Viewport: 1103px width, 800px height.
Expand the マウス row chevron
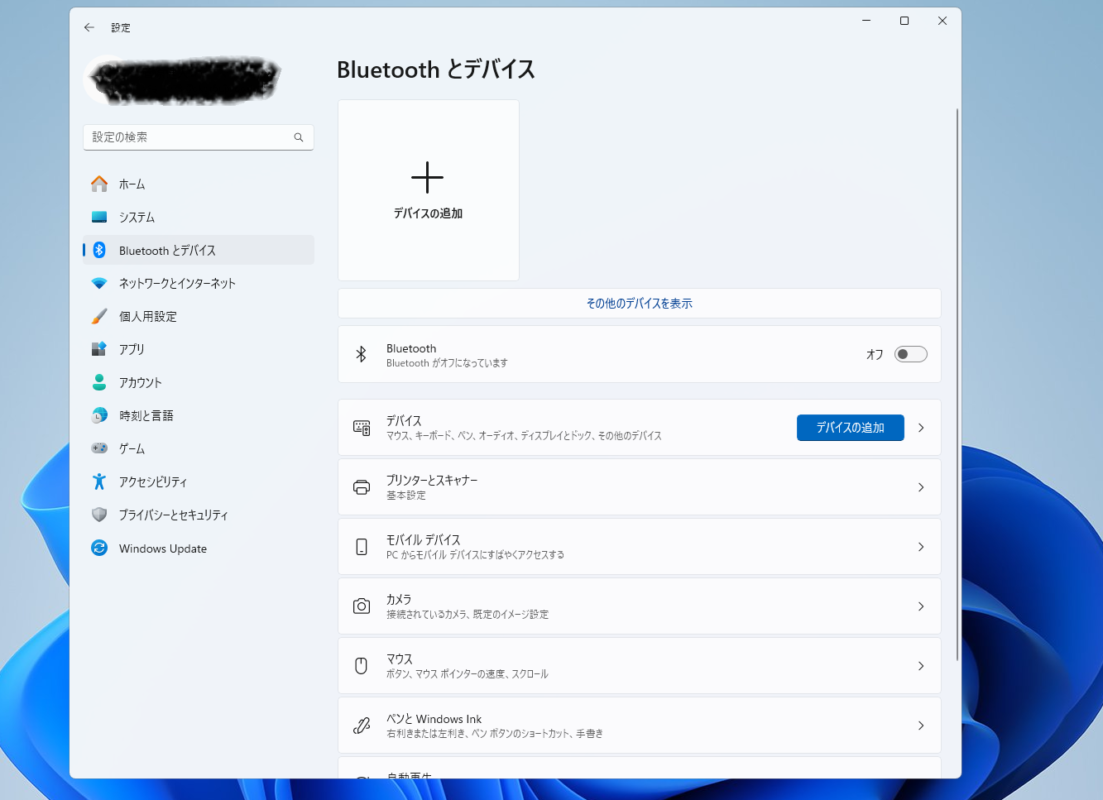click(921, 666)
